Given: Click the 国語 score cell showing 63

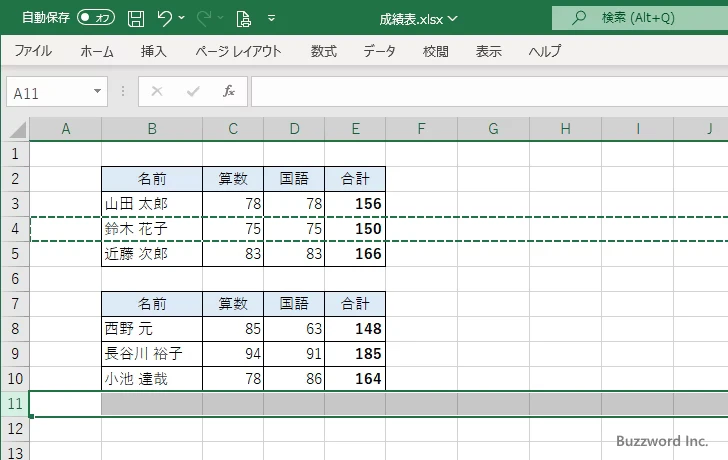Looking at the screenshot, I should [294, 329].
